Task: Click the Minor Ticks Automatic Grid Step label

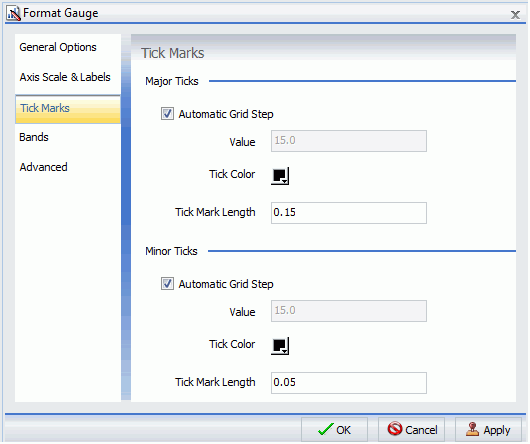Action: [x=226, y=284]
